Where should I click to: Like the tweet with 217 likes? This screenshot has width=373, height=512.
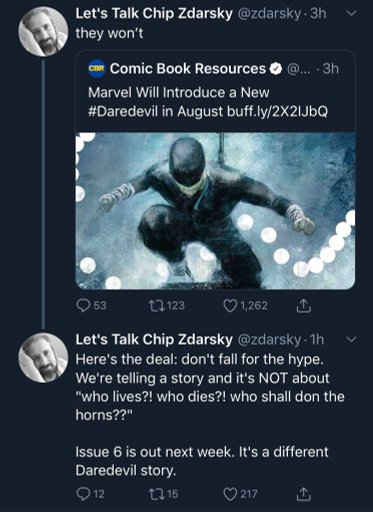point(240,494)
